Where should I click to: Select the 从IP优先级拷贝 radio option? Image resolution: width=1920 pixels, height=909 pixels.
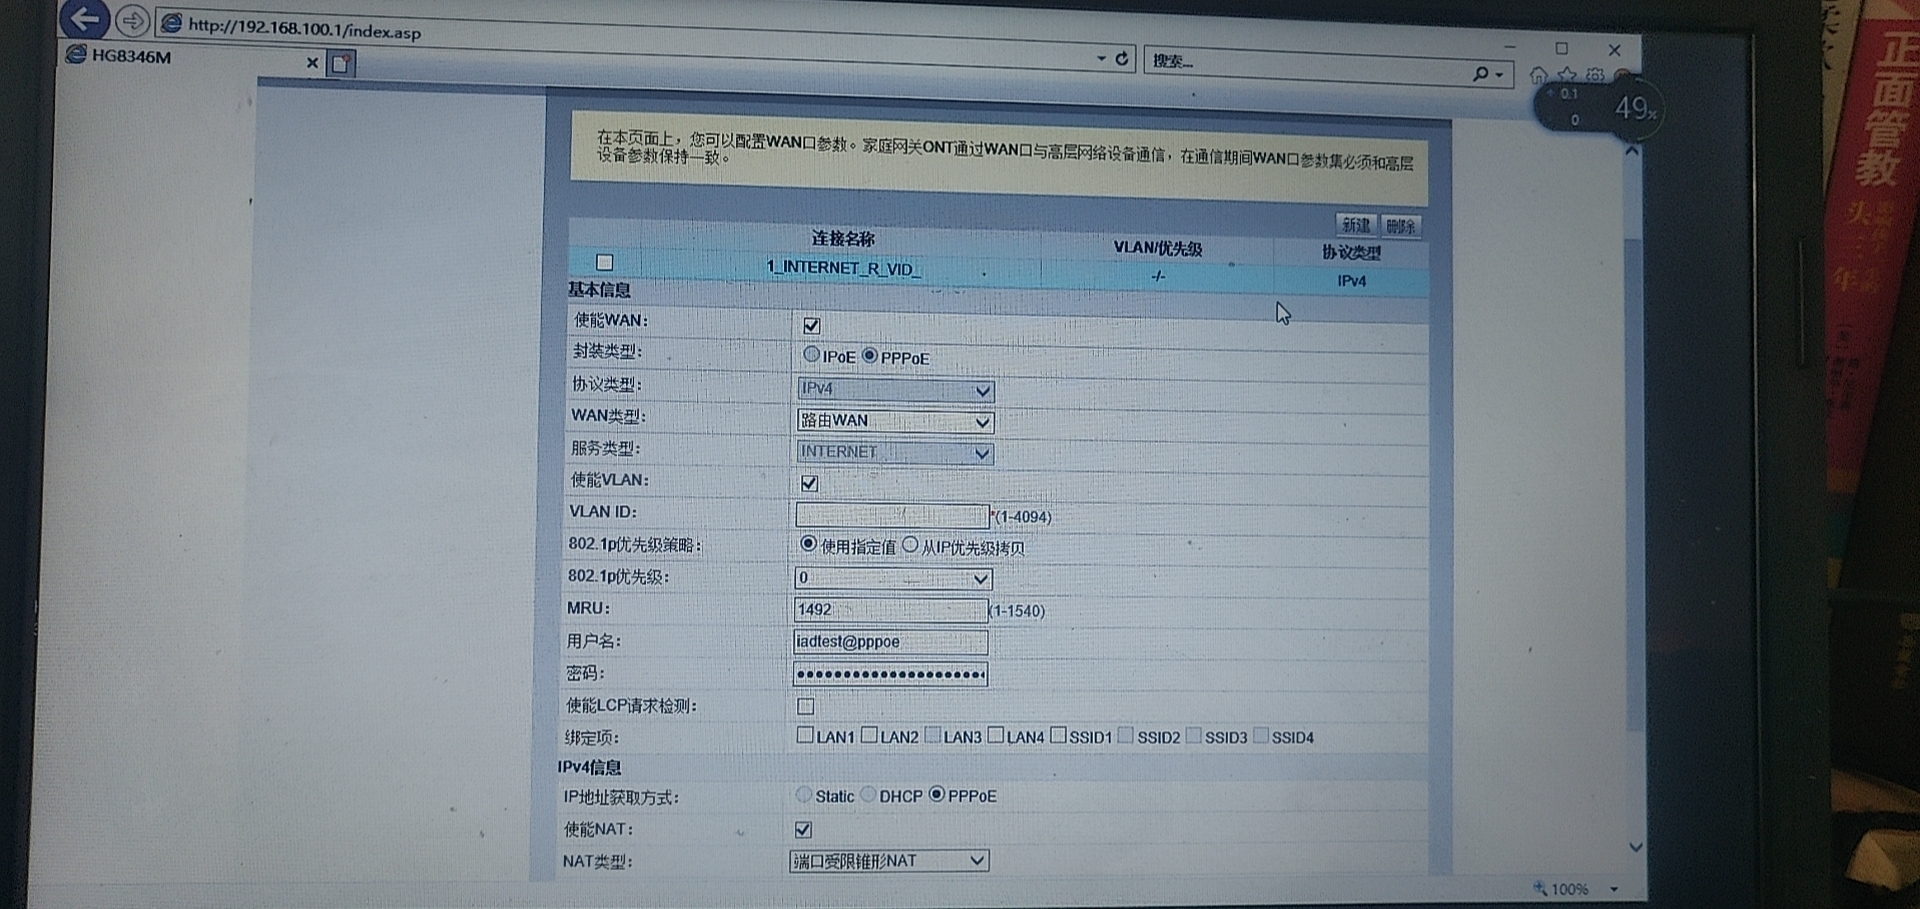coord(910,546)
